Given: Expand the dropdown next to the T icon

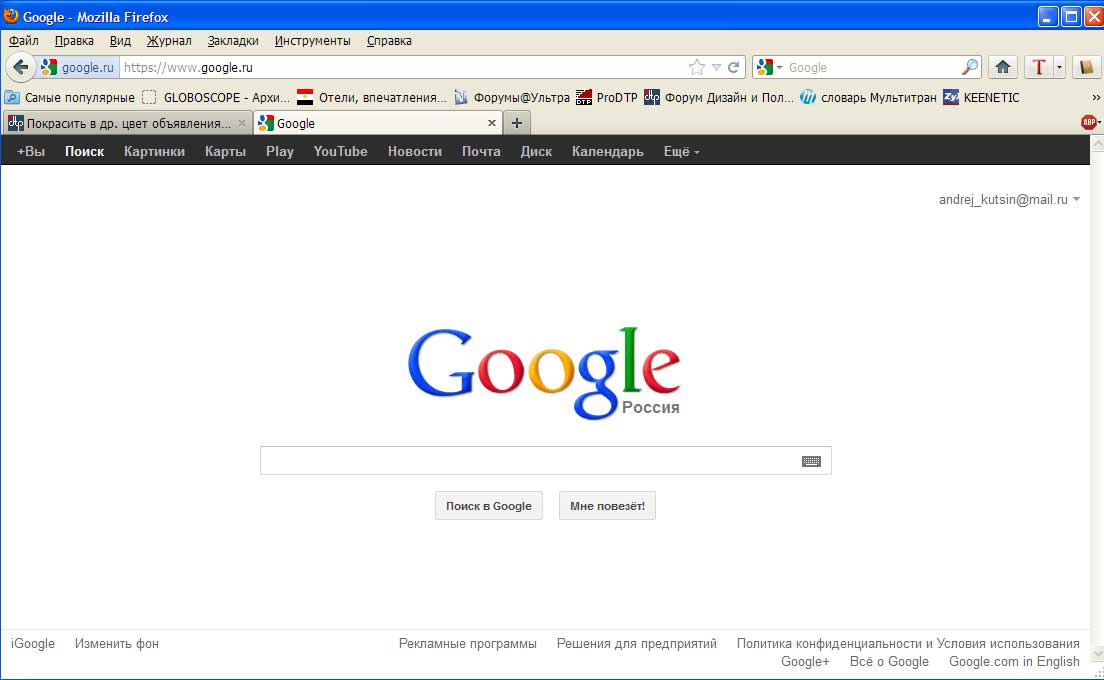Looking at the screenshot, I should [1059, 68].
